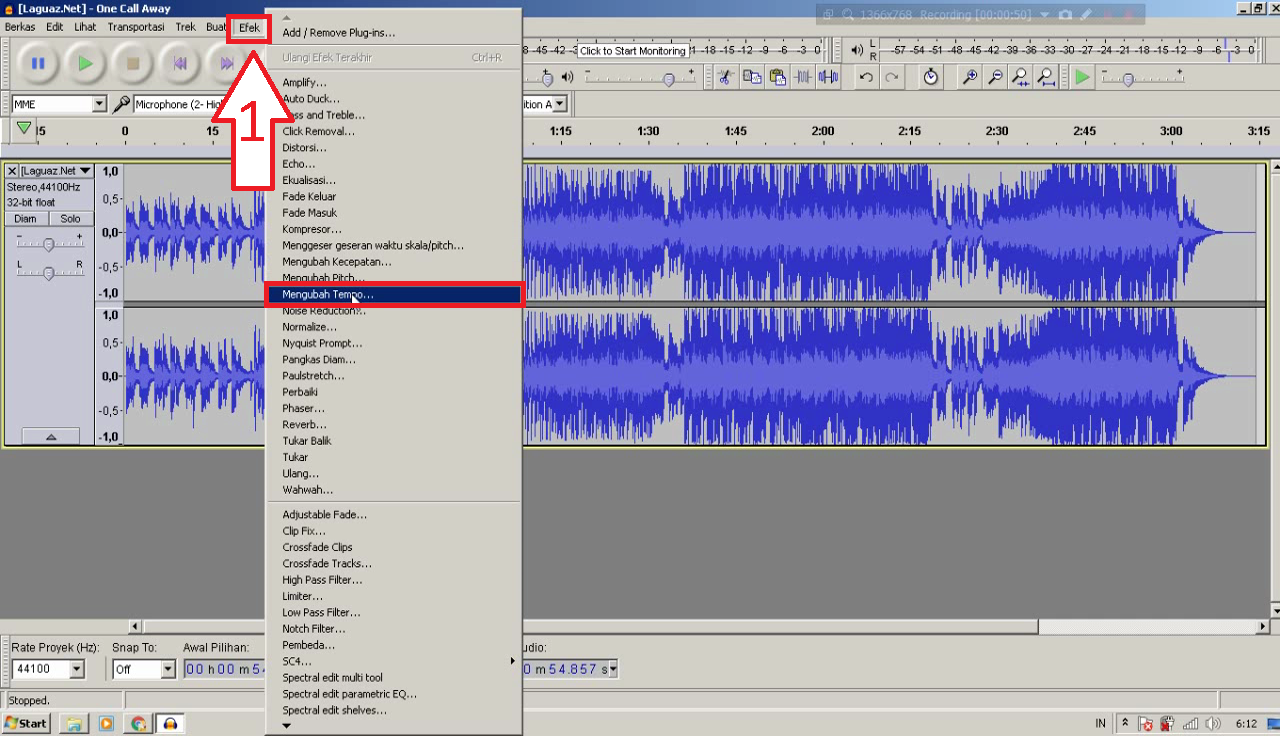Image resolution: width=1280 pixels, height=736 pixels.
Task: Toggle Solo on the Laguaz.Net track
Action: tap(70, 219)
